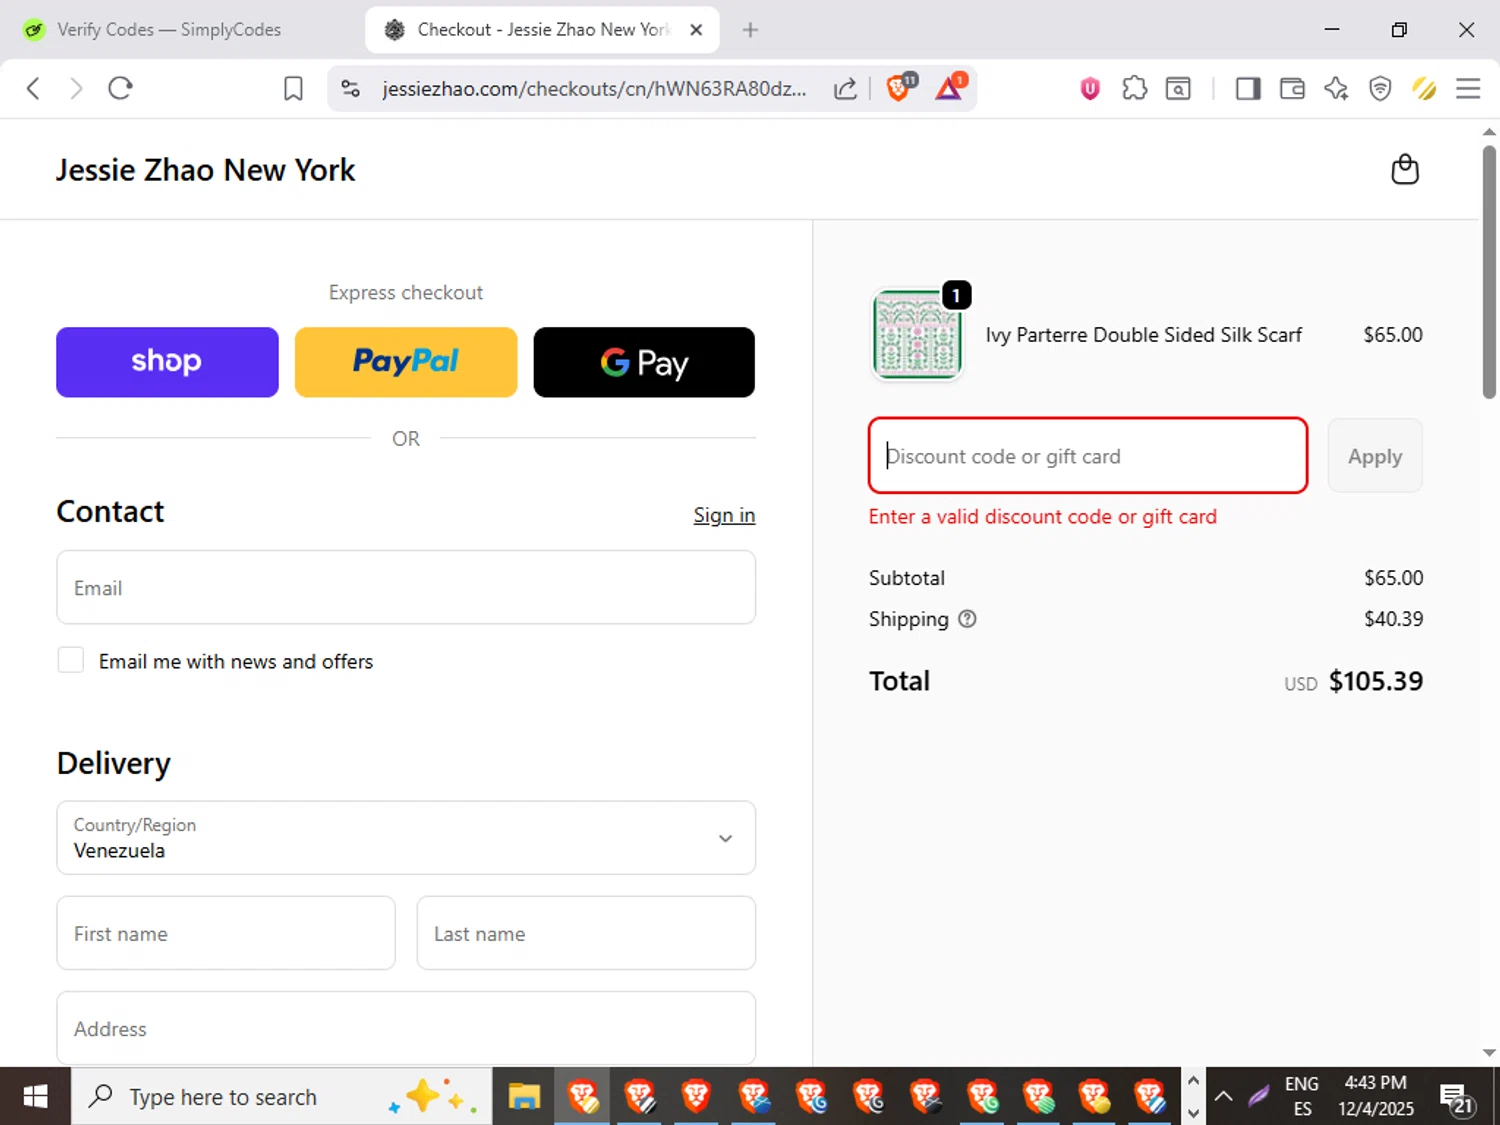Focus the Address field

click(406, 1028)
